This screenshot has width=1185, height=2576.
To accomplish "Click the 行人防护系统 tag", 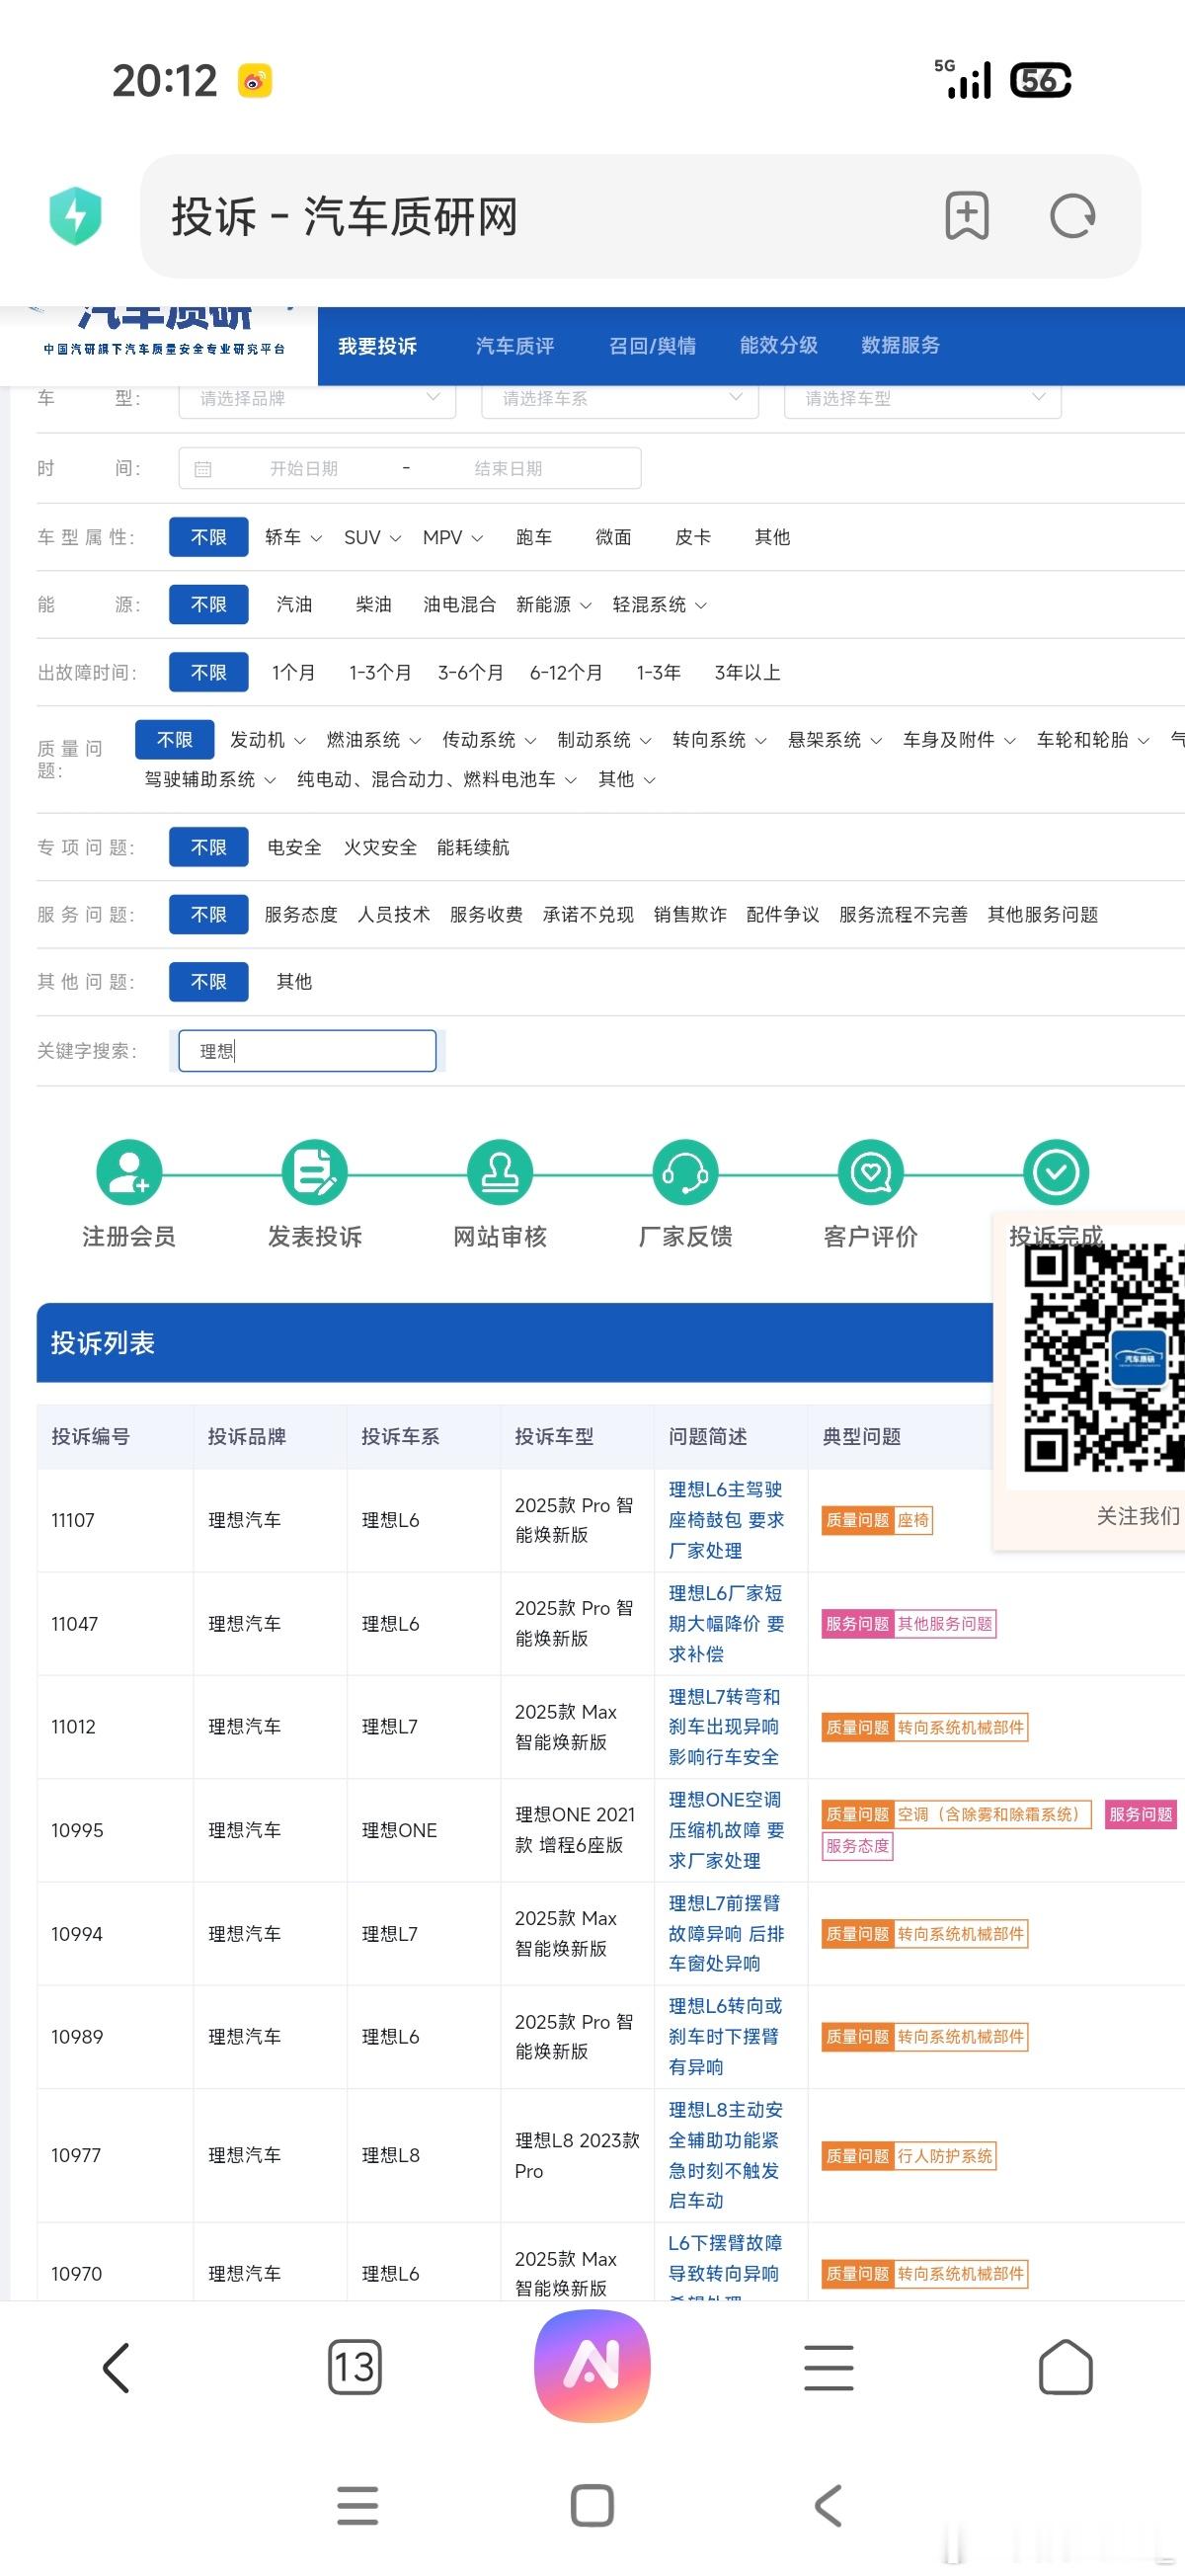I will point(945,2156).
